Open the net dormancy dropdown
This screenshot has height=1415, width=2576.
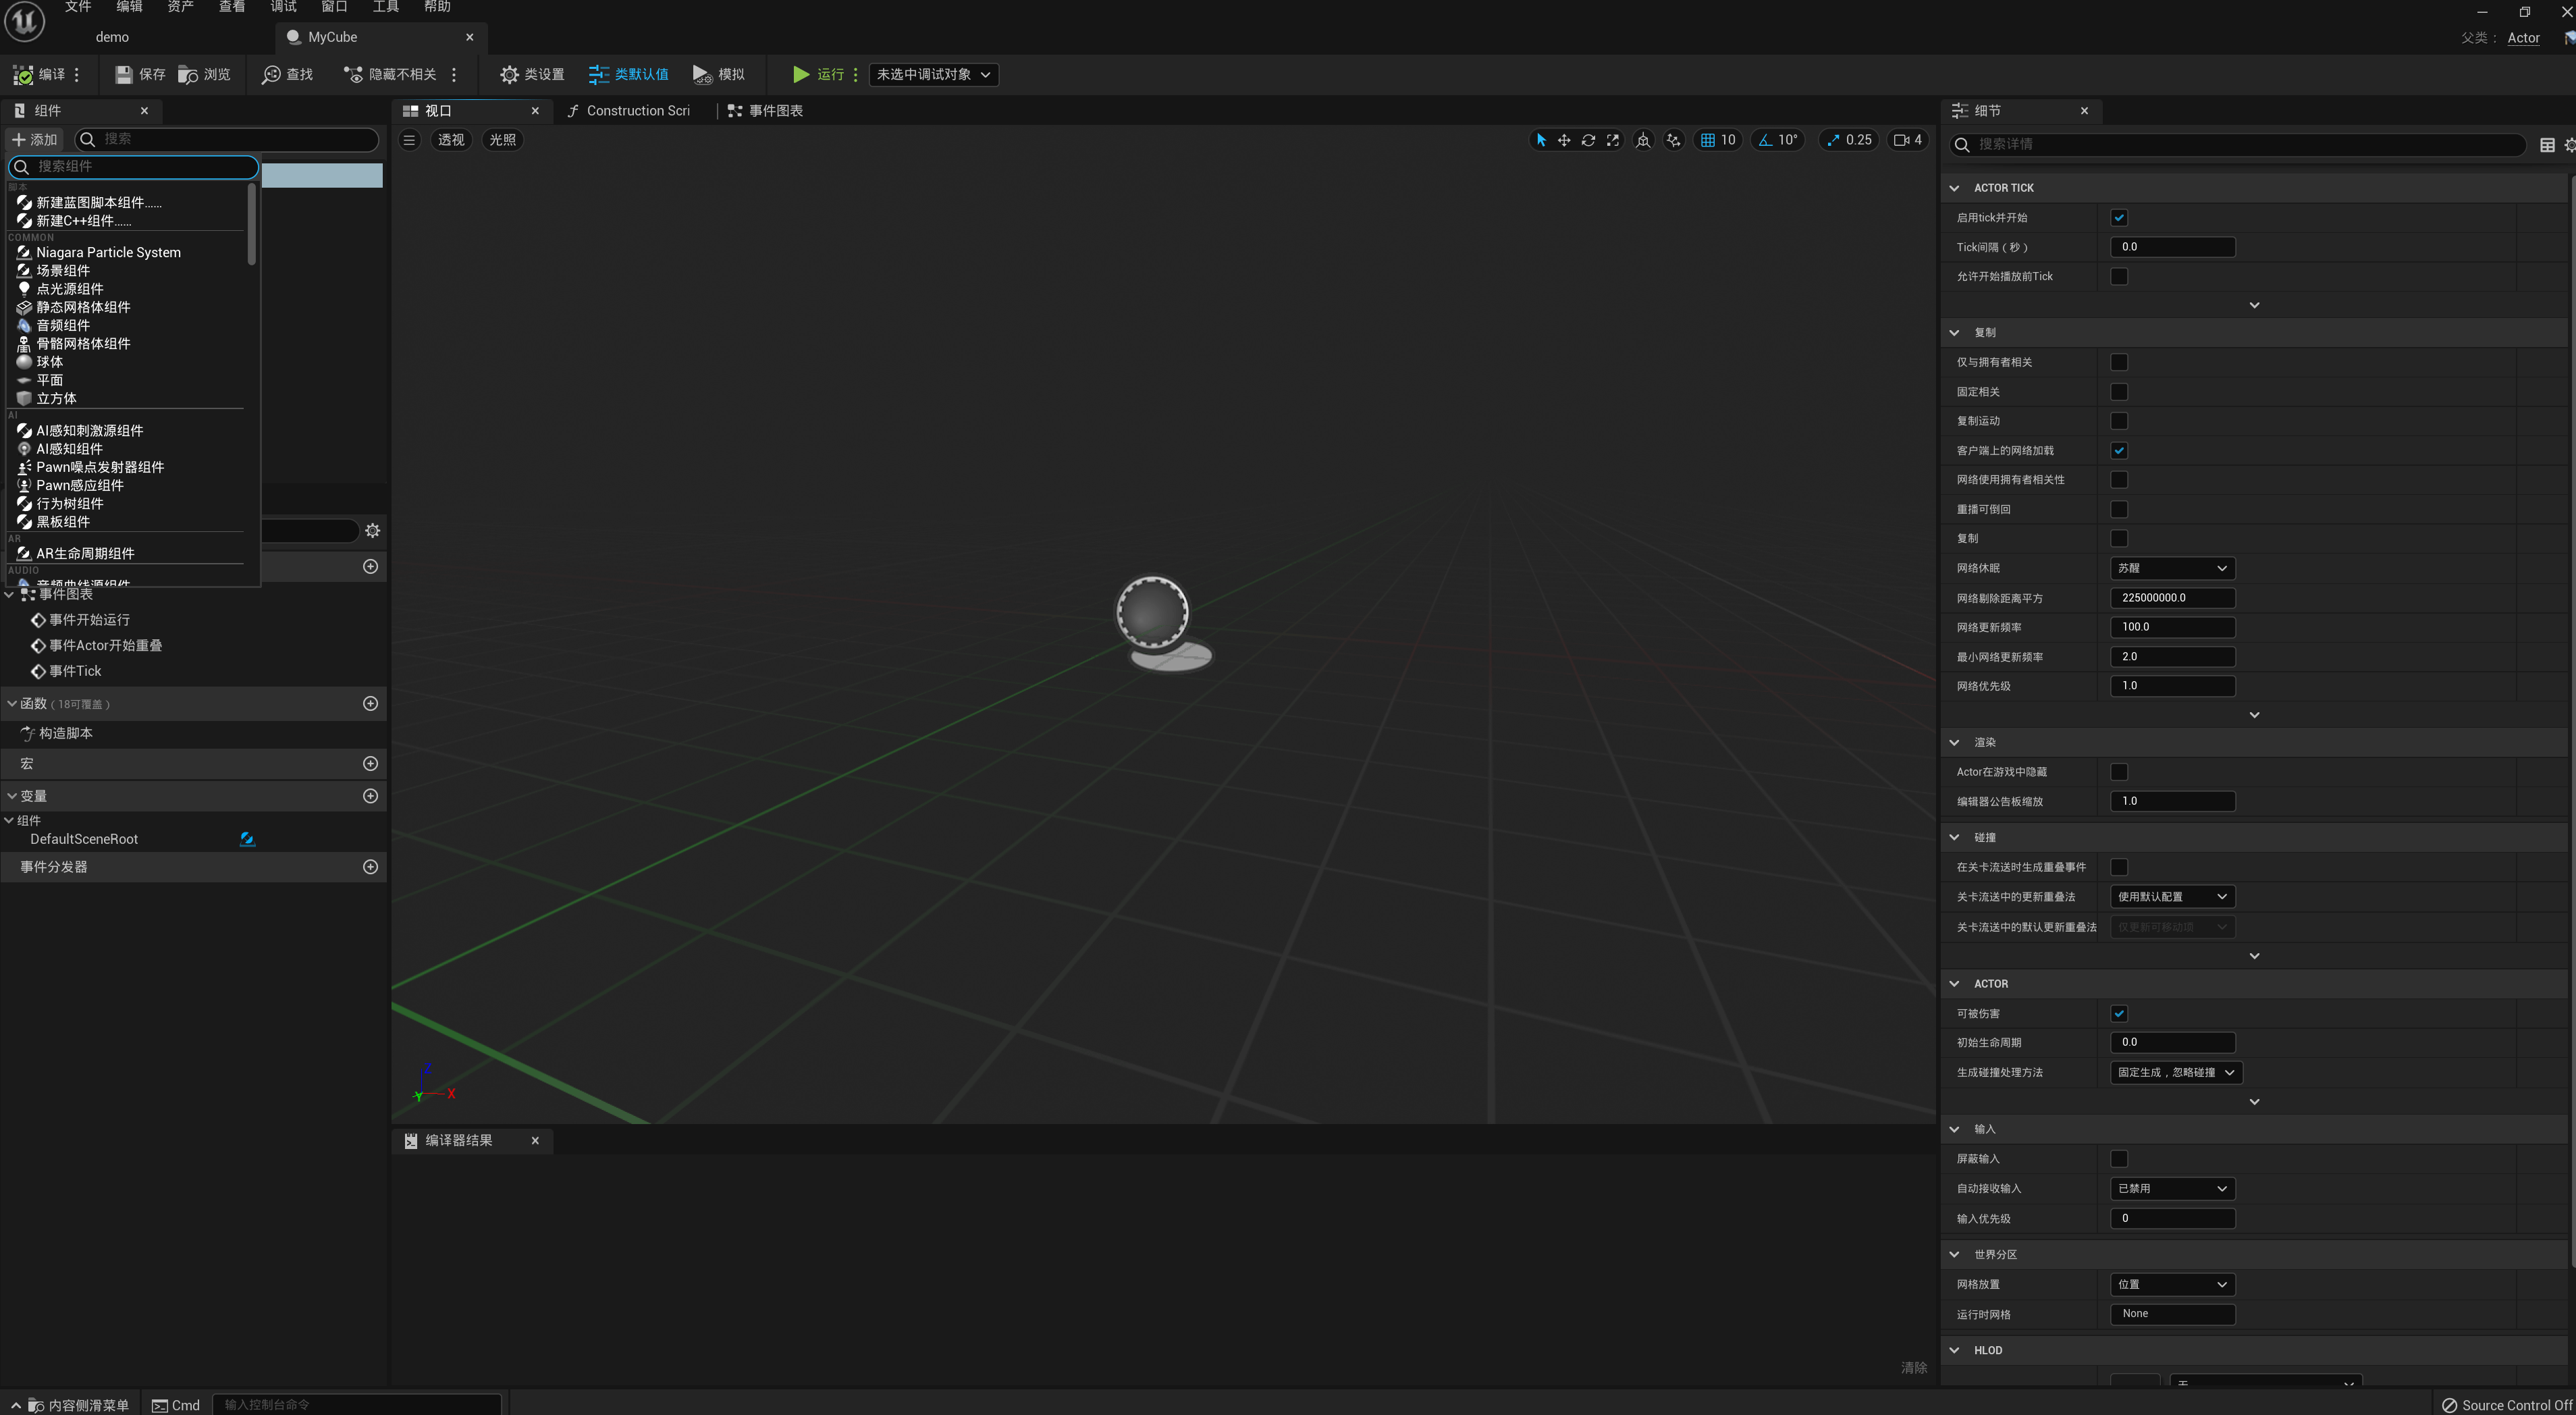pyautogui.click(x=2172, y=568)
